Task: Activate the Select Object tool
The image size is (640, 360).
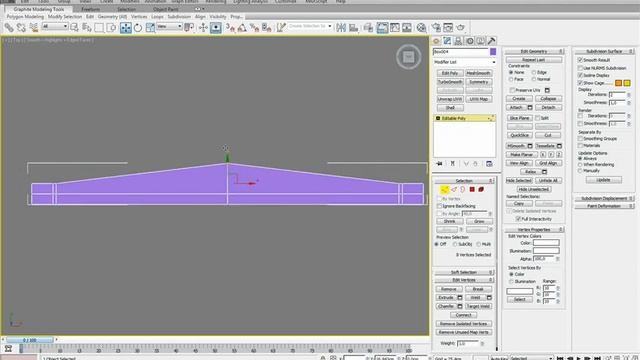Action: [x=74, y=27]
